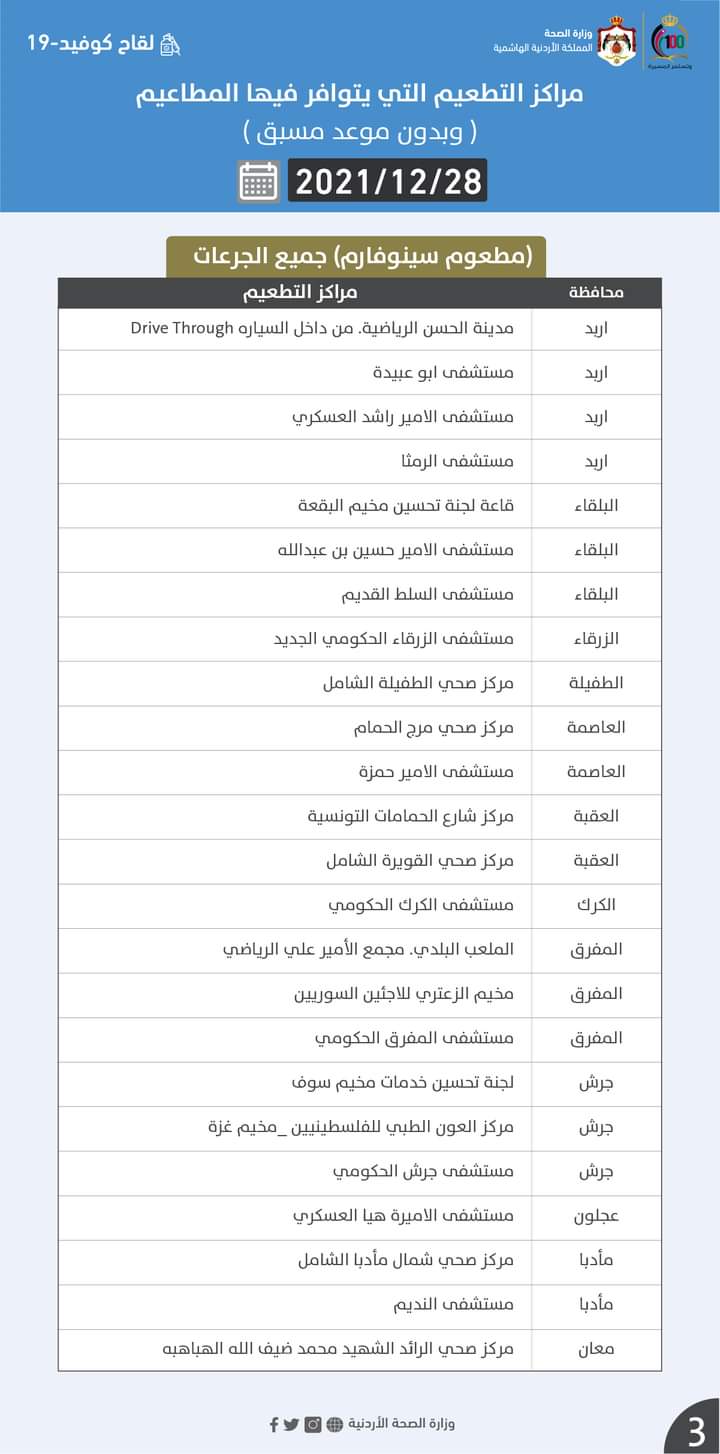Click the معان governorate cell

tap(596, 1348)
